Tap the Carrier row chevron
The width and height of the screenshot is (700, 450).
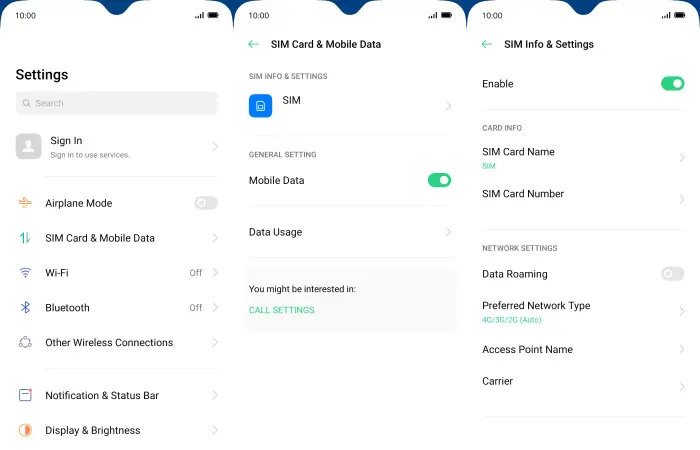(x=682, y=387)
